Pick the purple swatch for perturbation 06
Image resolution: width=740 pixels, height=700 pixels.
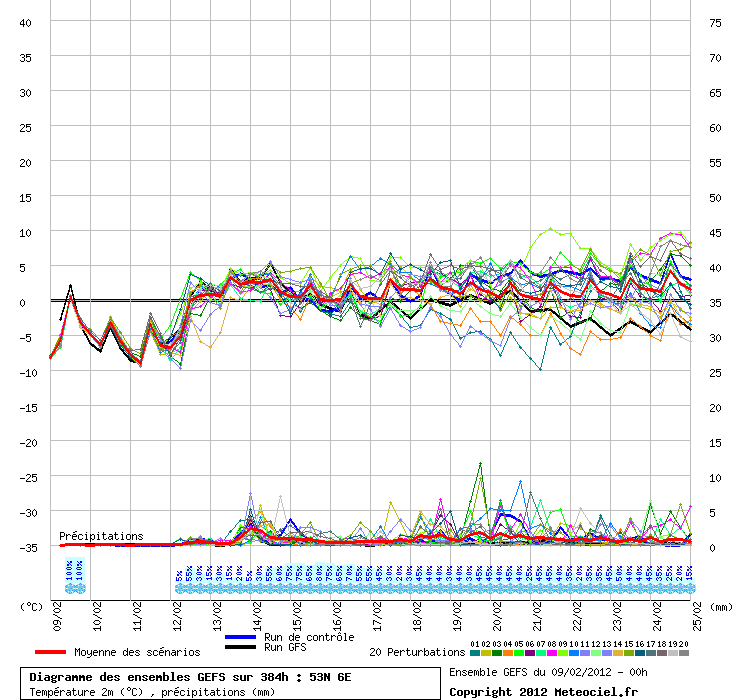[x=530, y=653]
